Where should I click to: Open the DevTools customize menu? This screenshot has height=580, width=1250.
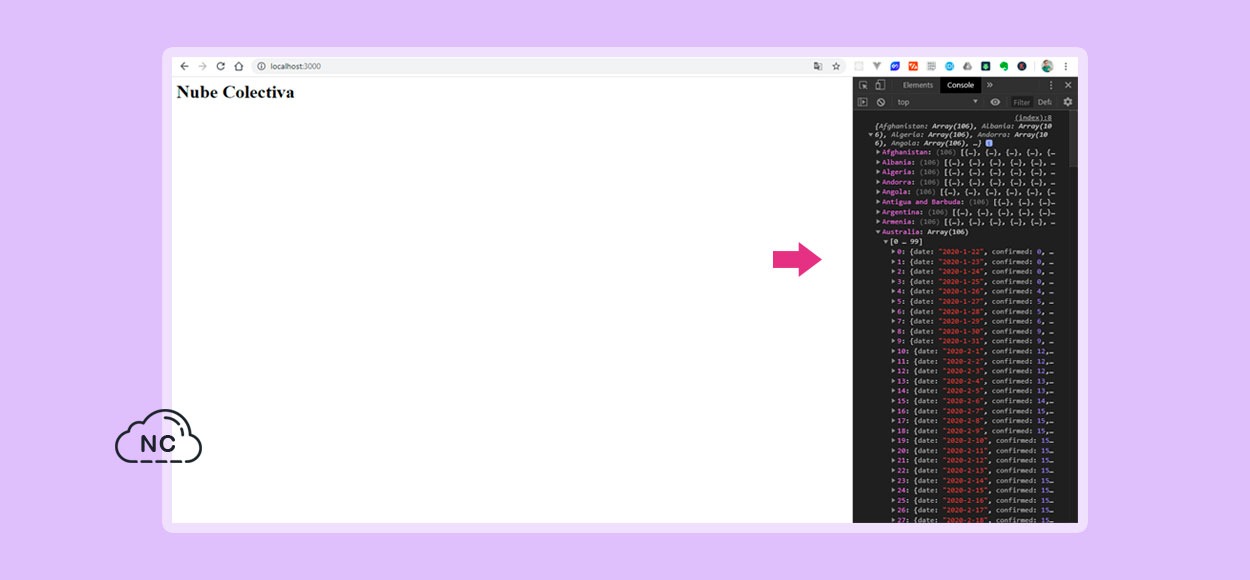point(1051,85)
